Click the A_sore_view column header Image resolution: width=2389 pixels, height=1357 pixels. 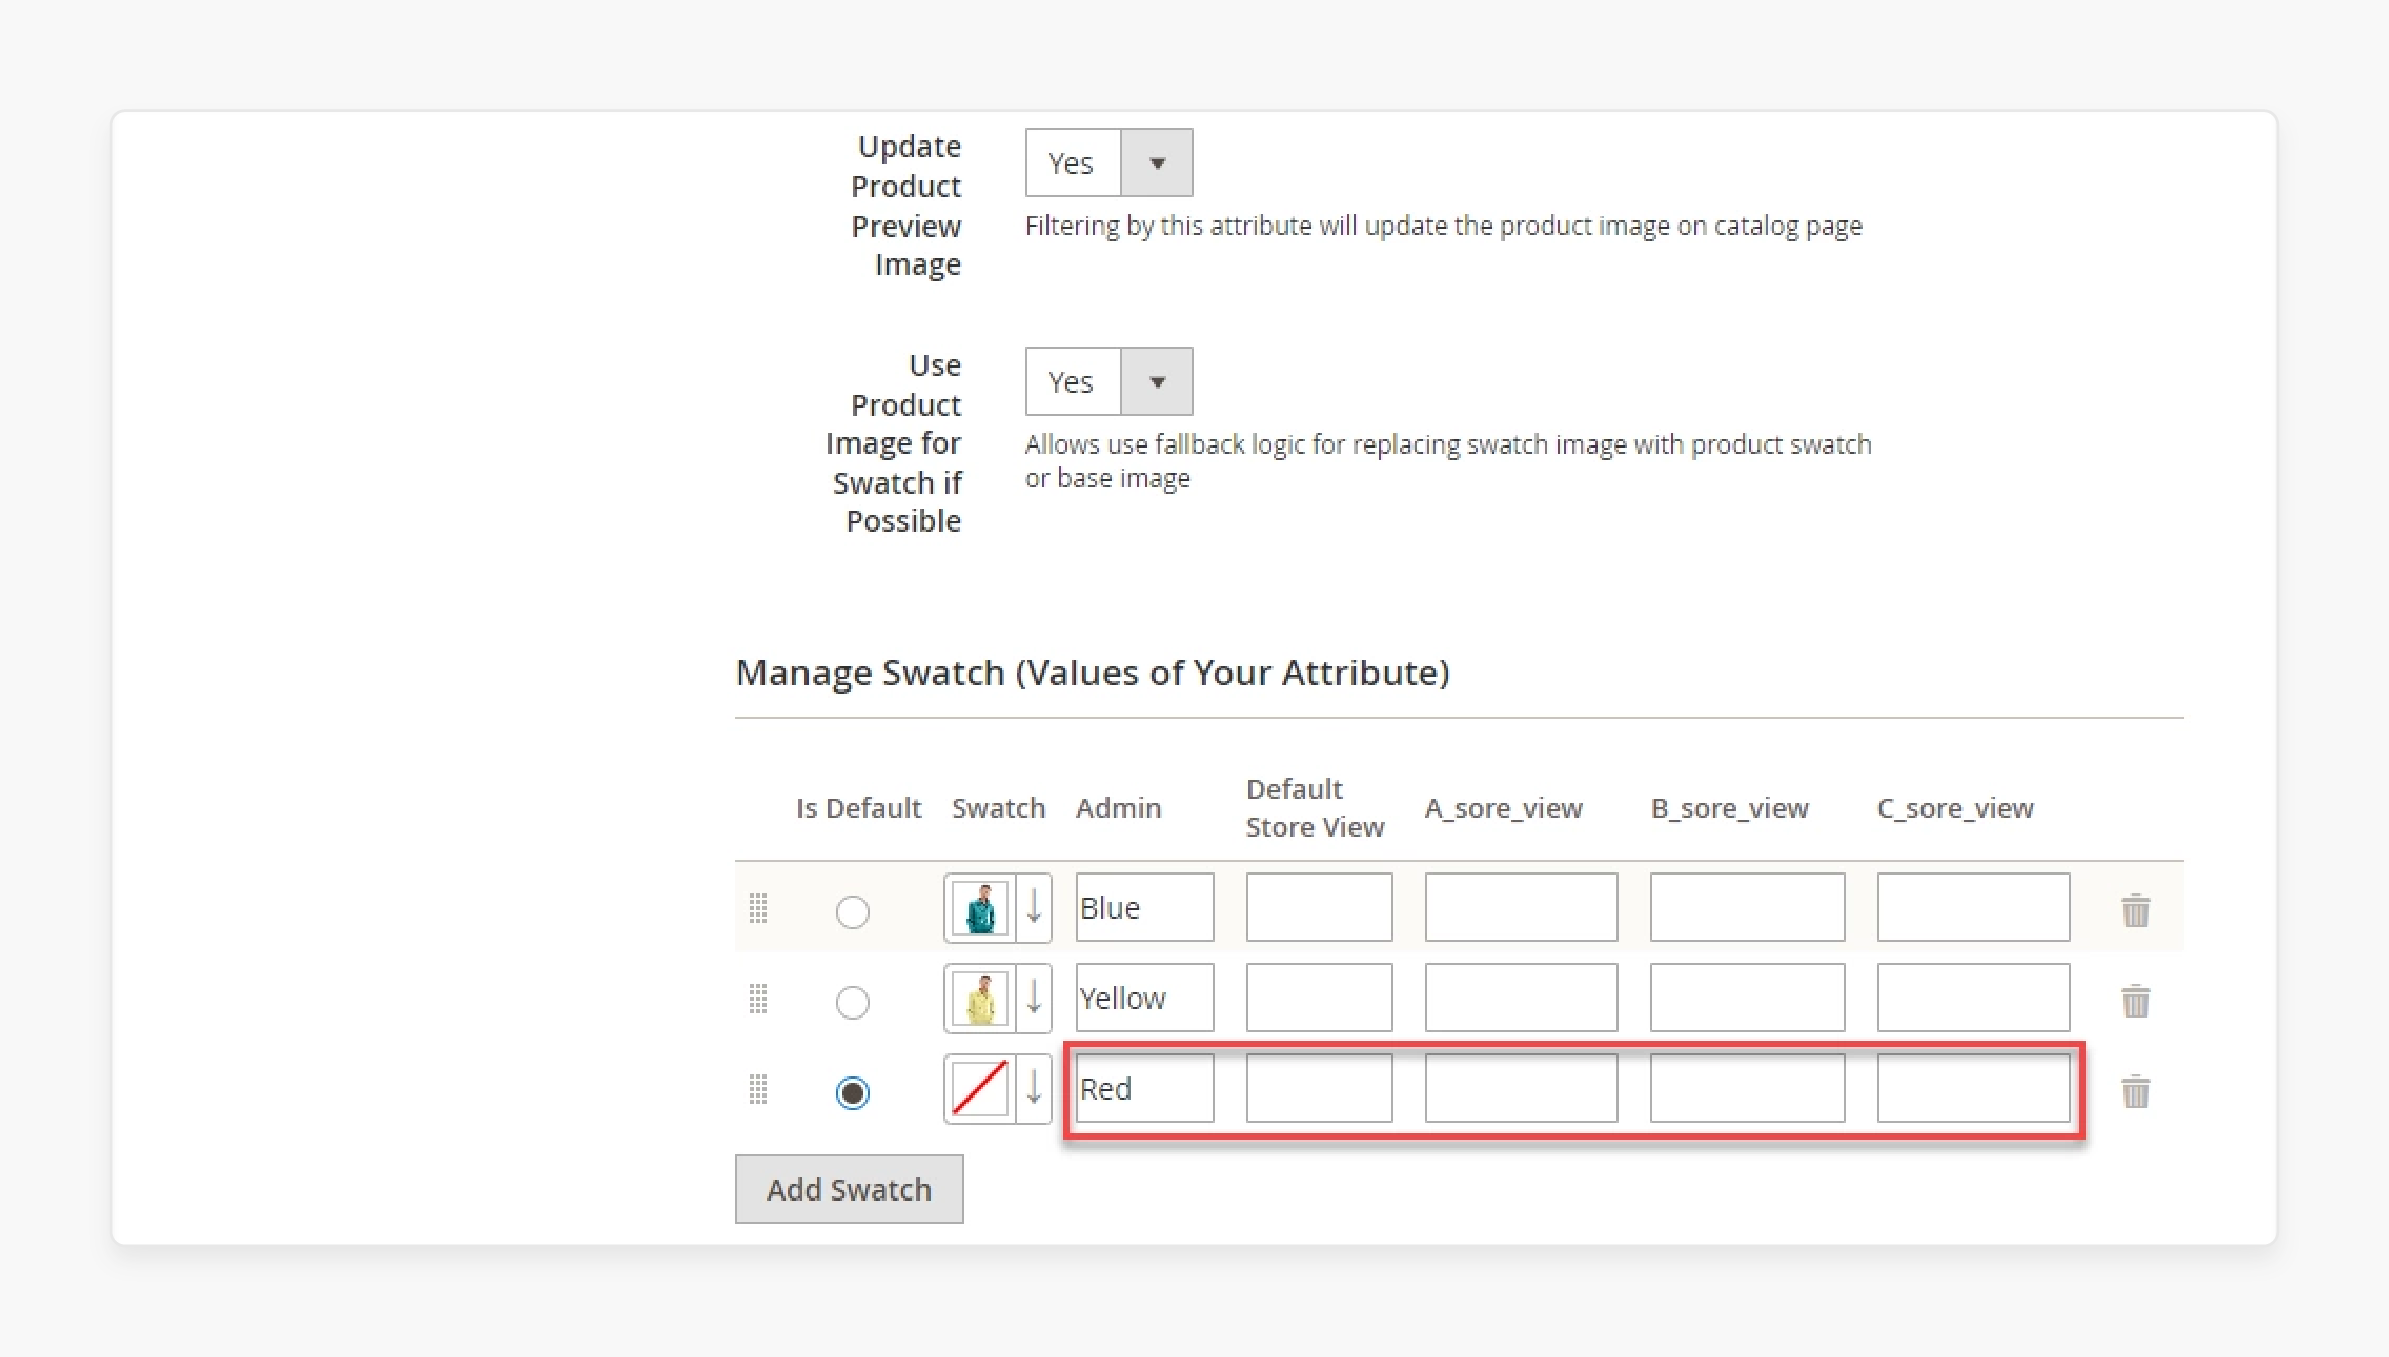coord(1503,808)
